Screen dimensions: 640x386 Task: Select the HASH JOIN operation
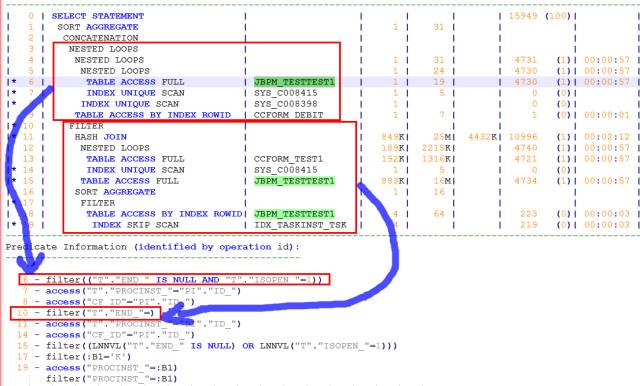click(100, 137)
